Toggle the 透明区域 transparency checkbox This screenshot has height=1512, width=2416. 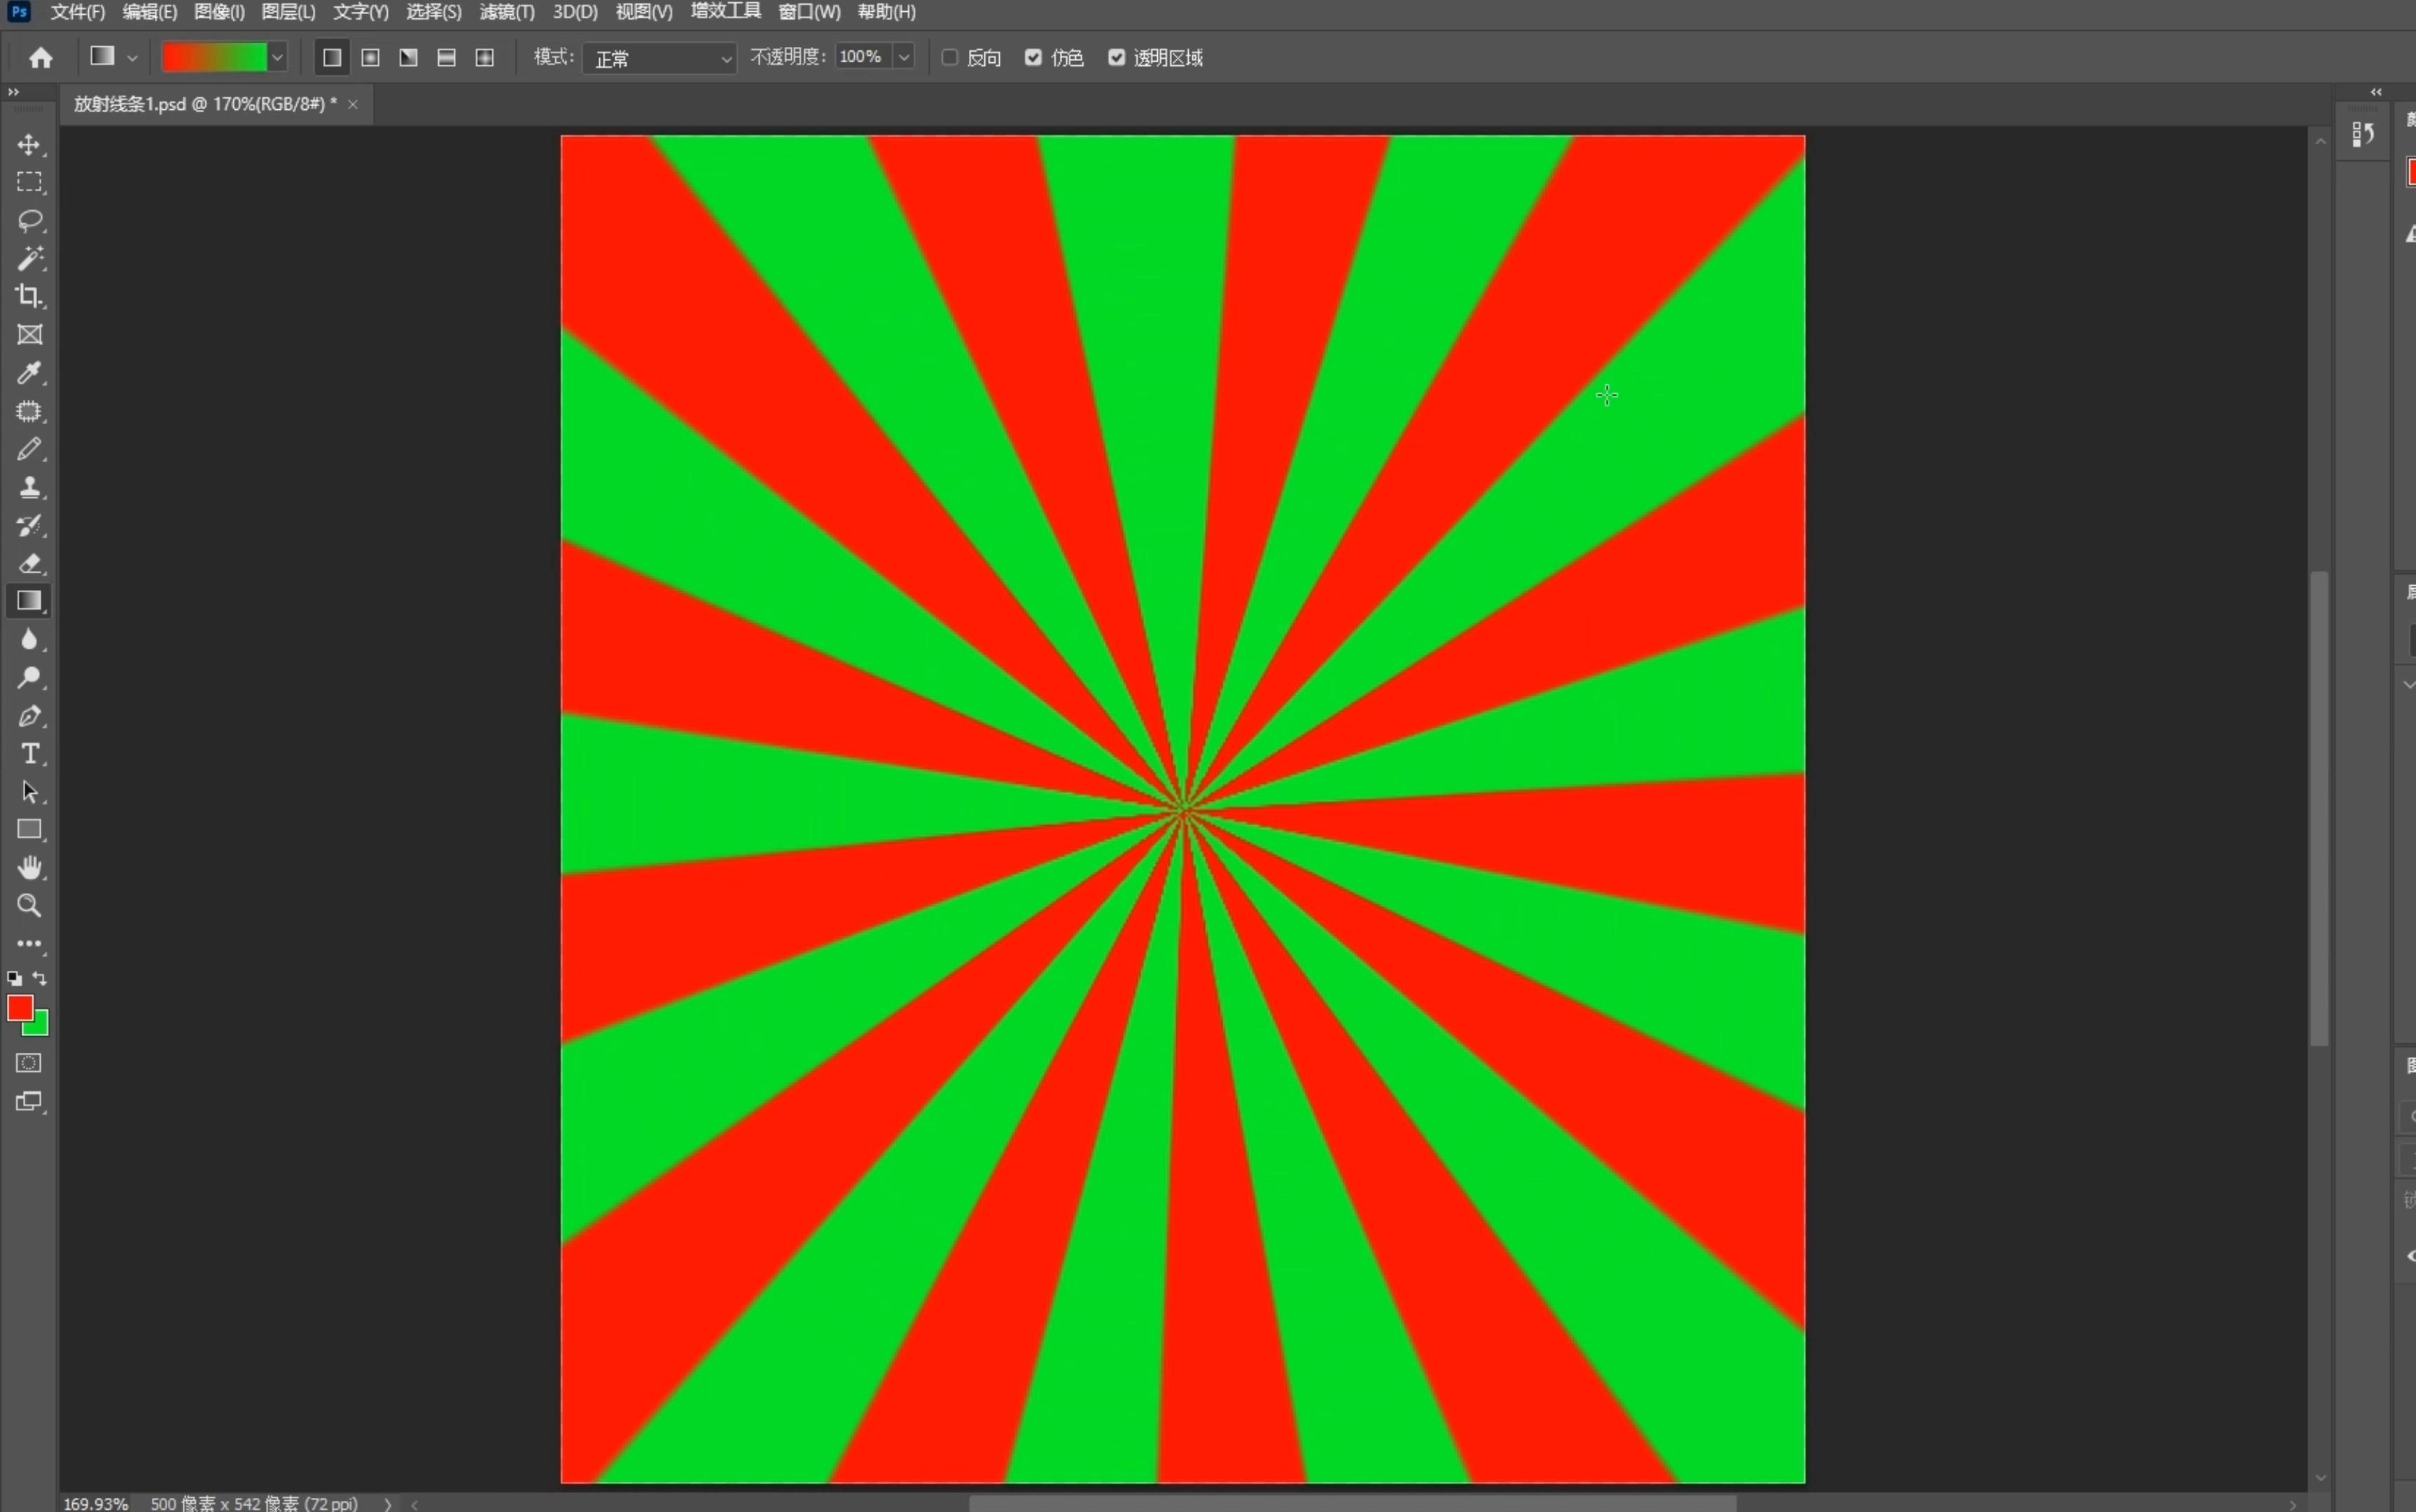1116,58
